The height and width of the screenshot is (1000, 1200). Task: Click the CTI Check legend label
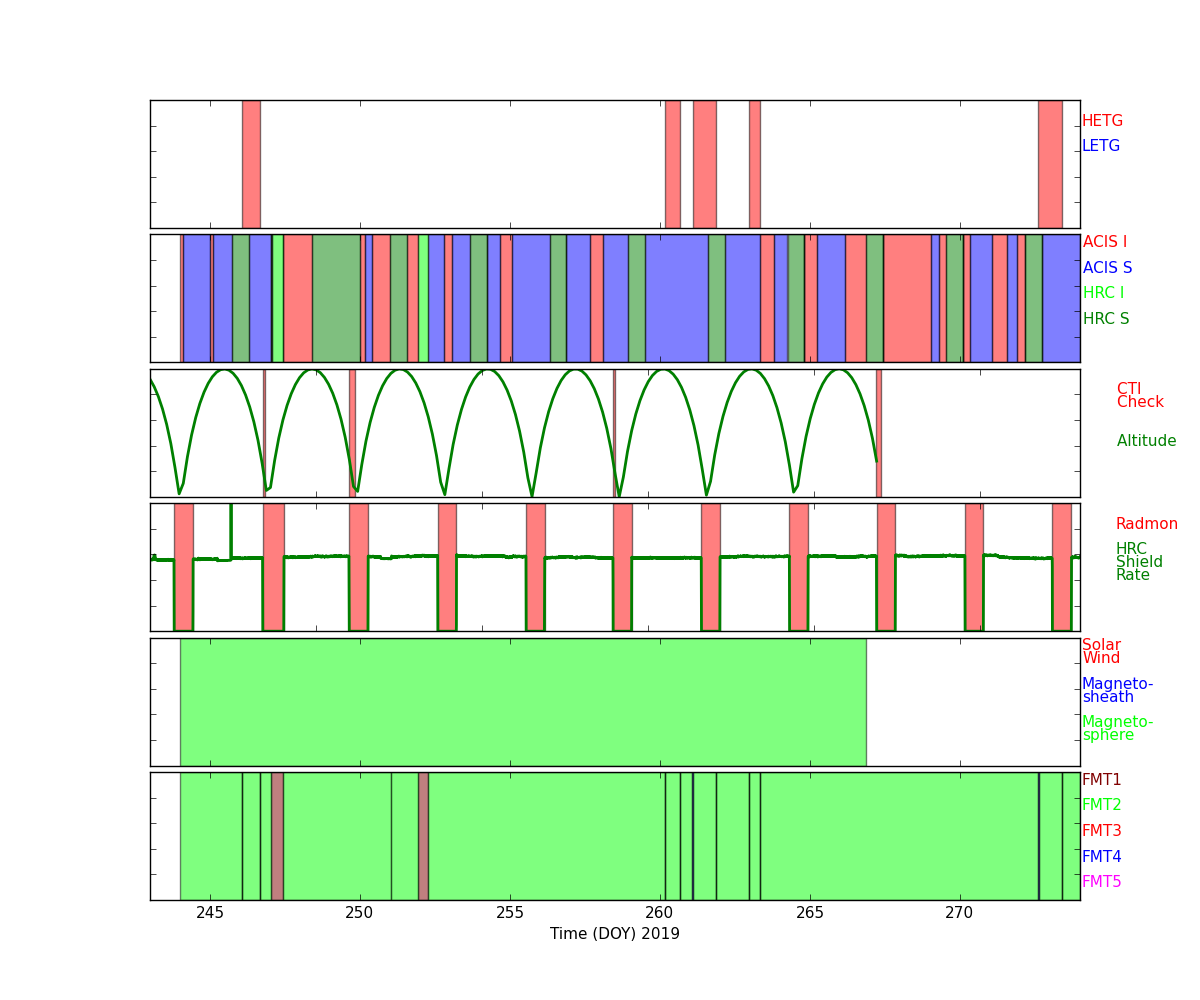coord(1140,396)
